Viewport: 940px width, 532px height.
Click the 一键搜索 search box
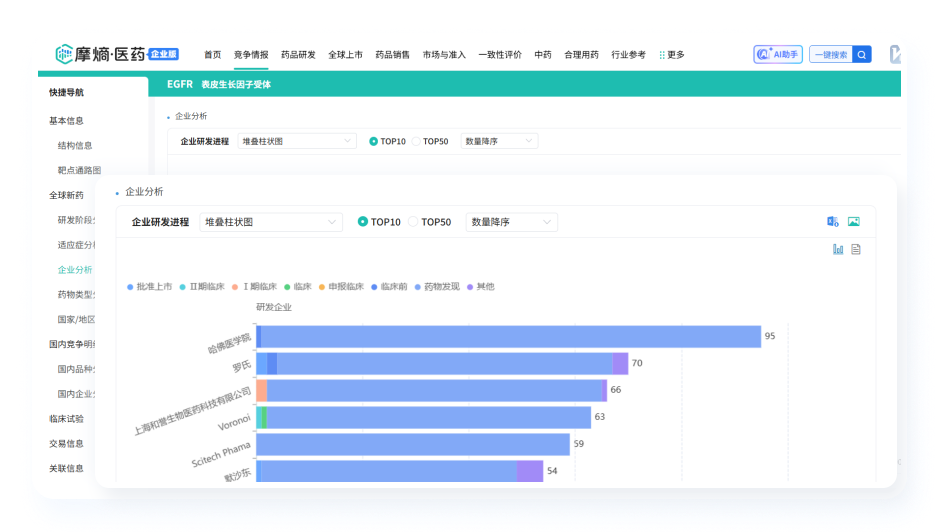(x=831, y=55)
